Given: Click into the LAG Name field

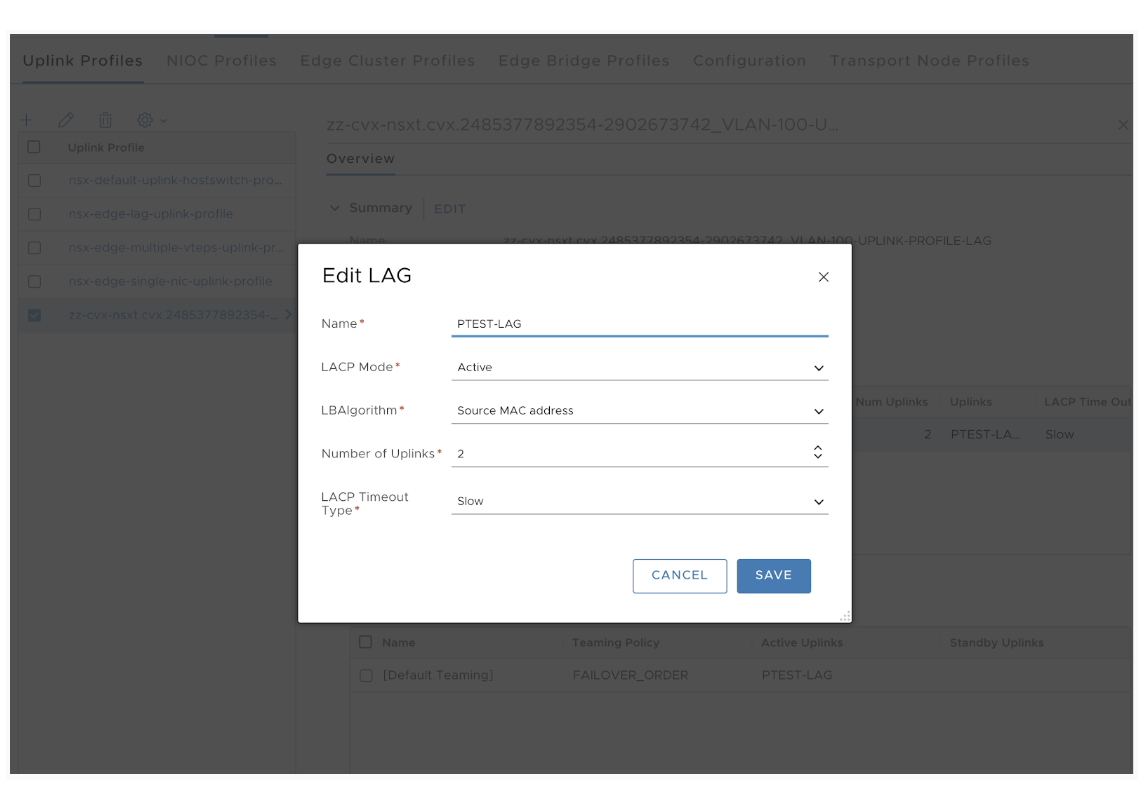Looking at the screenshot, I should click(639, 324).
